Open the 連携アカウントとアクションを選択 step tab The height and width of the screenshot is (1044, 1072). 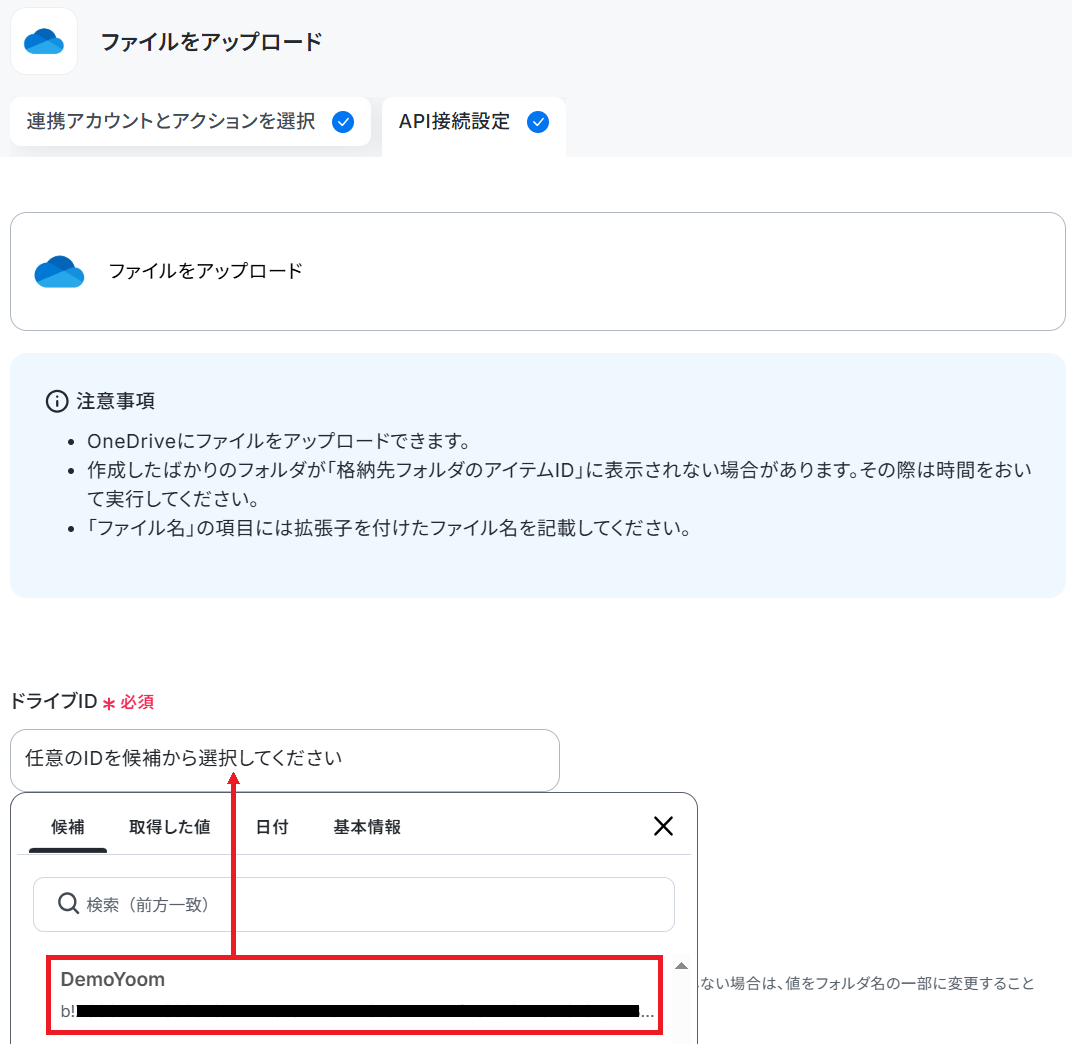point(190,122)
